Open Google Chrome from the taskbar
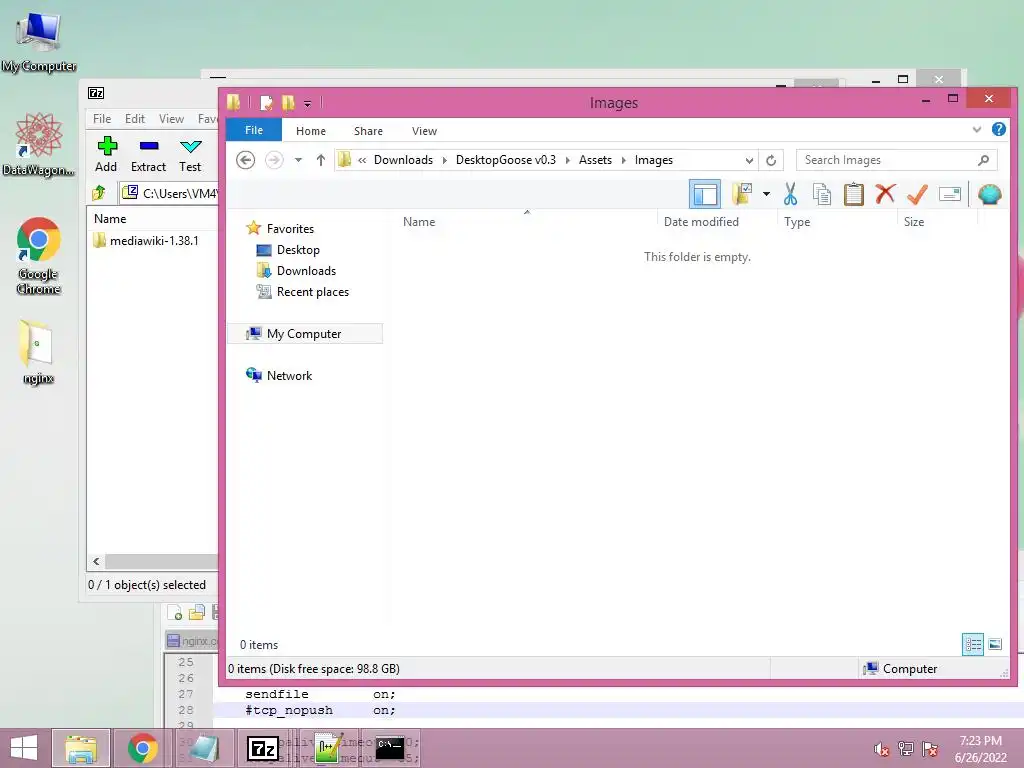1024x768 pixels. pos(142,748)
